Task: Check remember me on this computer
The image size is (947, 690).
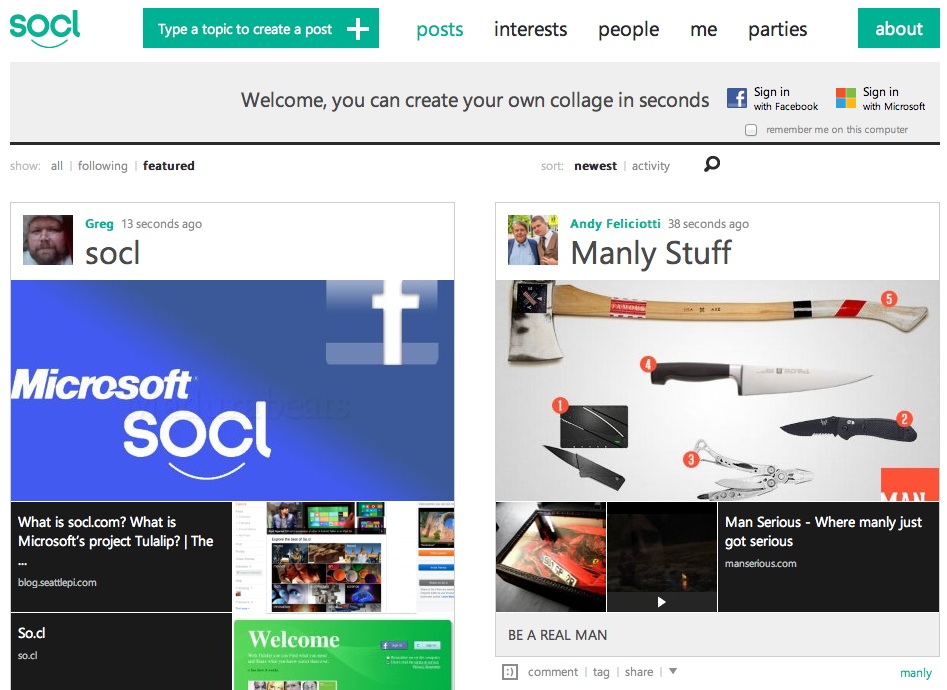Action: pyautogui.click(x=751, y=130)
